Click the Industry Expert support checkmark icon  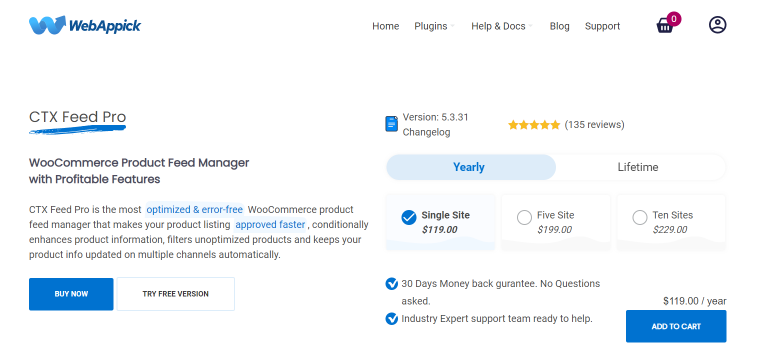(392, 319)
